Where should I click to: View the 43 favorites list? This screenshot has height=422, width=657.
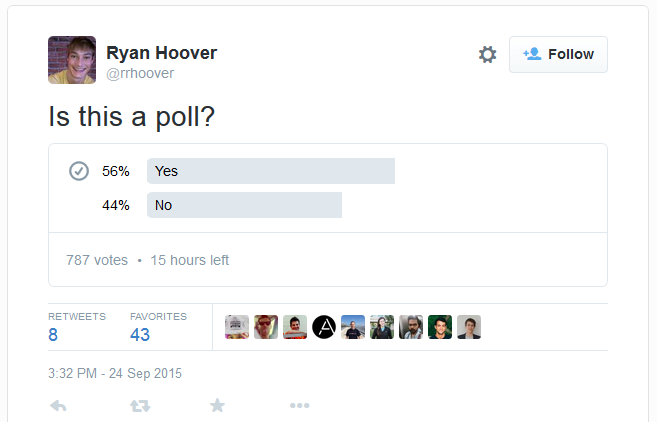[x=140, y=335]
